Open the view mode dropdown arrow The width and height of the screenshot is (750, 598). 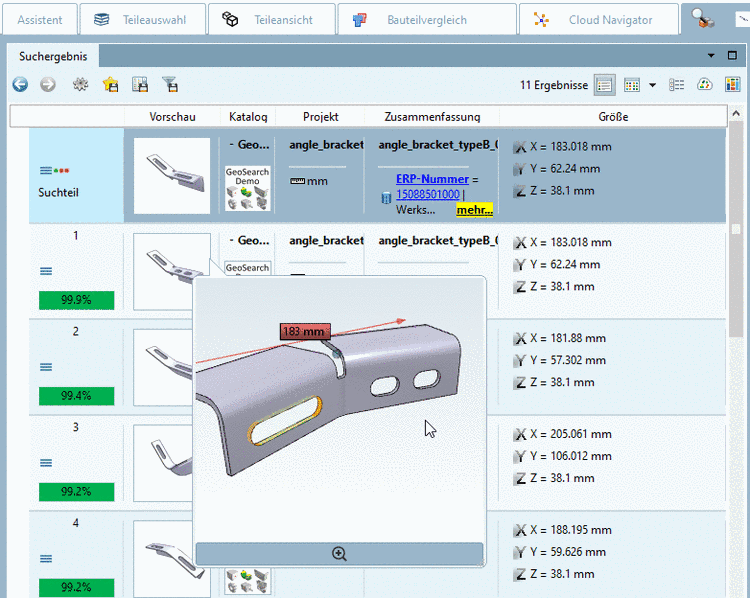tap(652, 85)
